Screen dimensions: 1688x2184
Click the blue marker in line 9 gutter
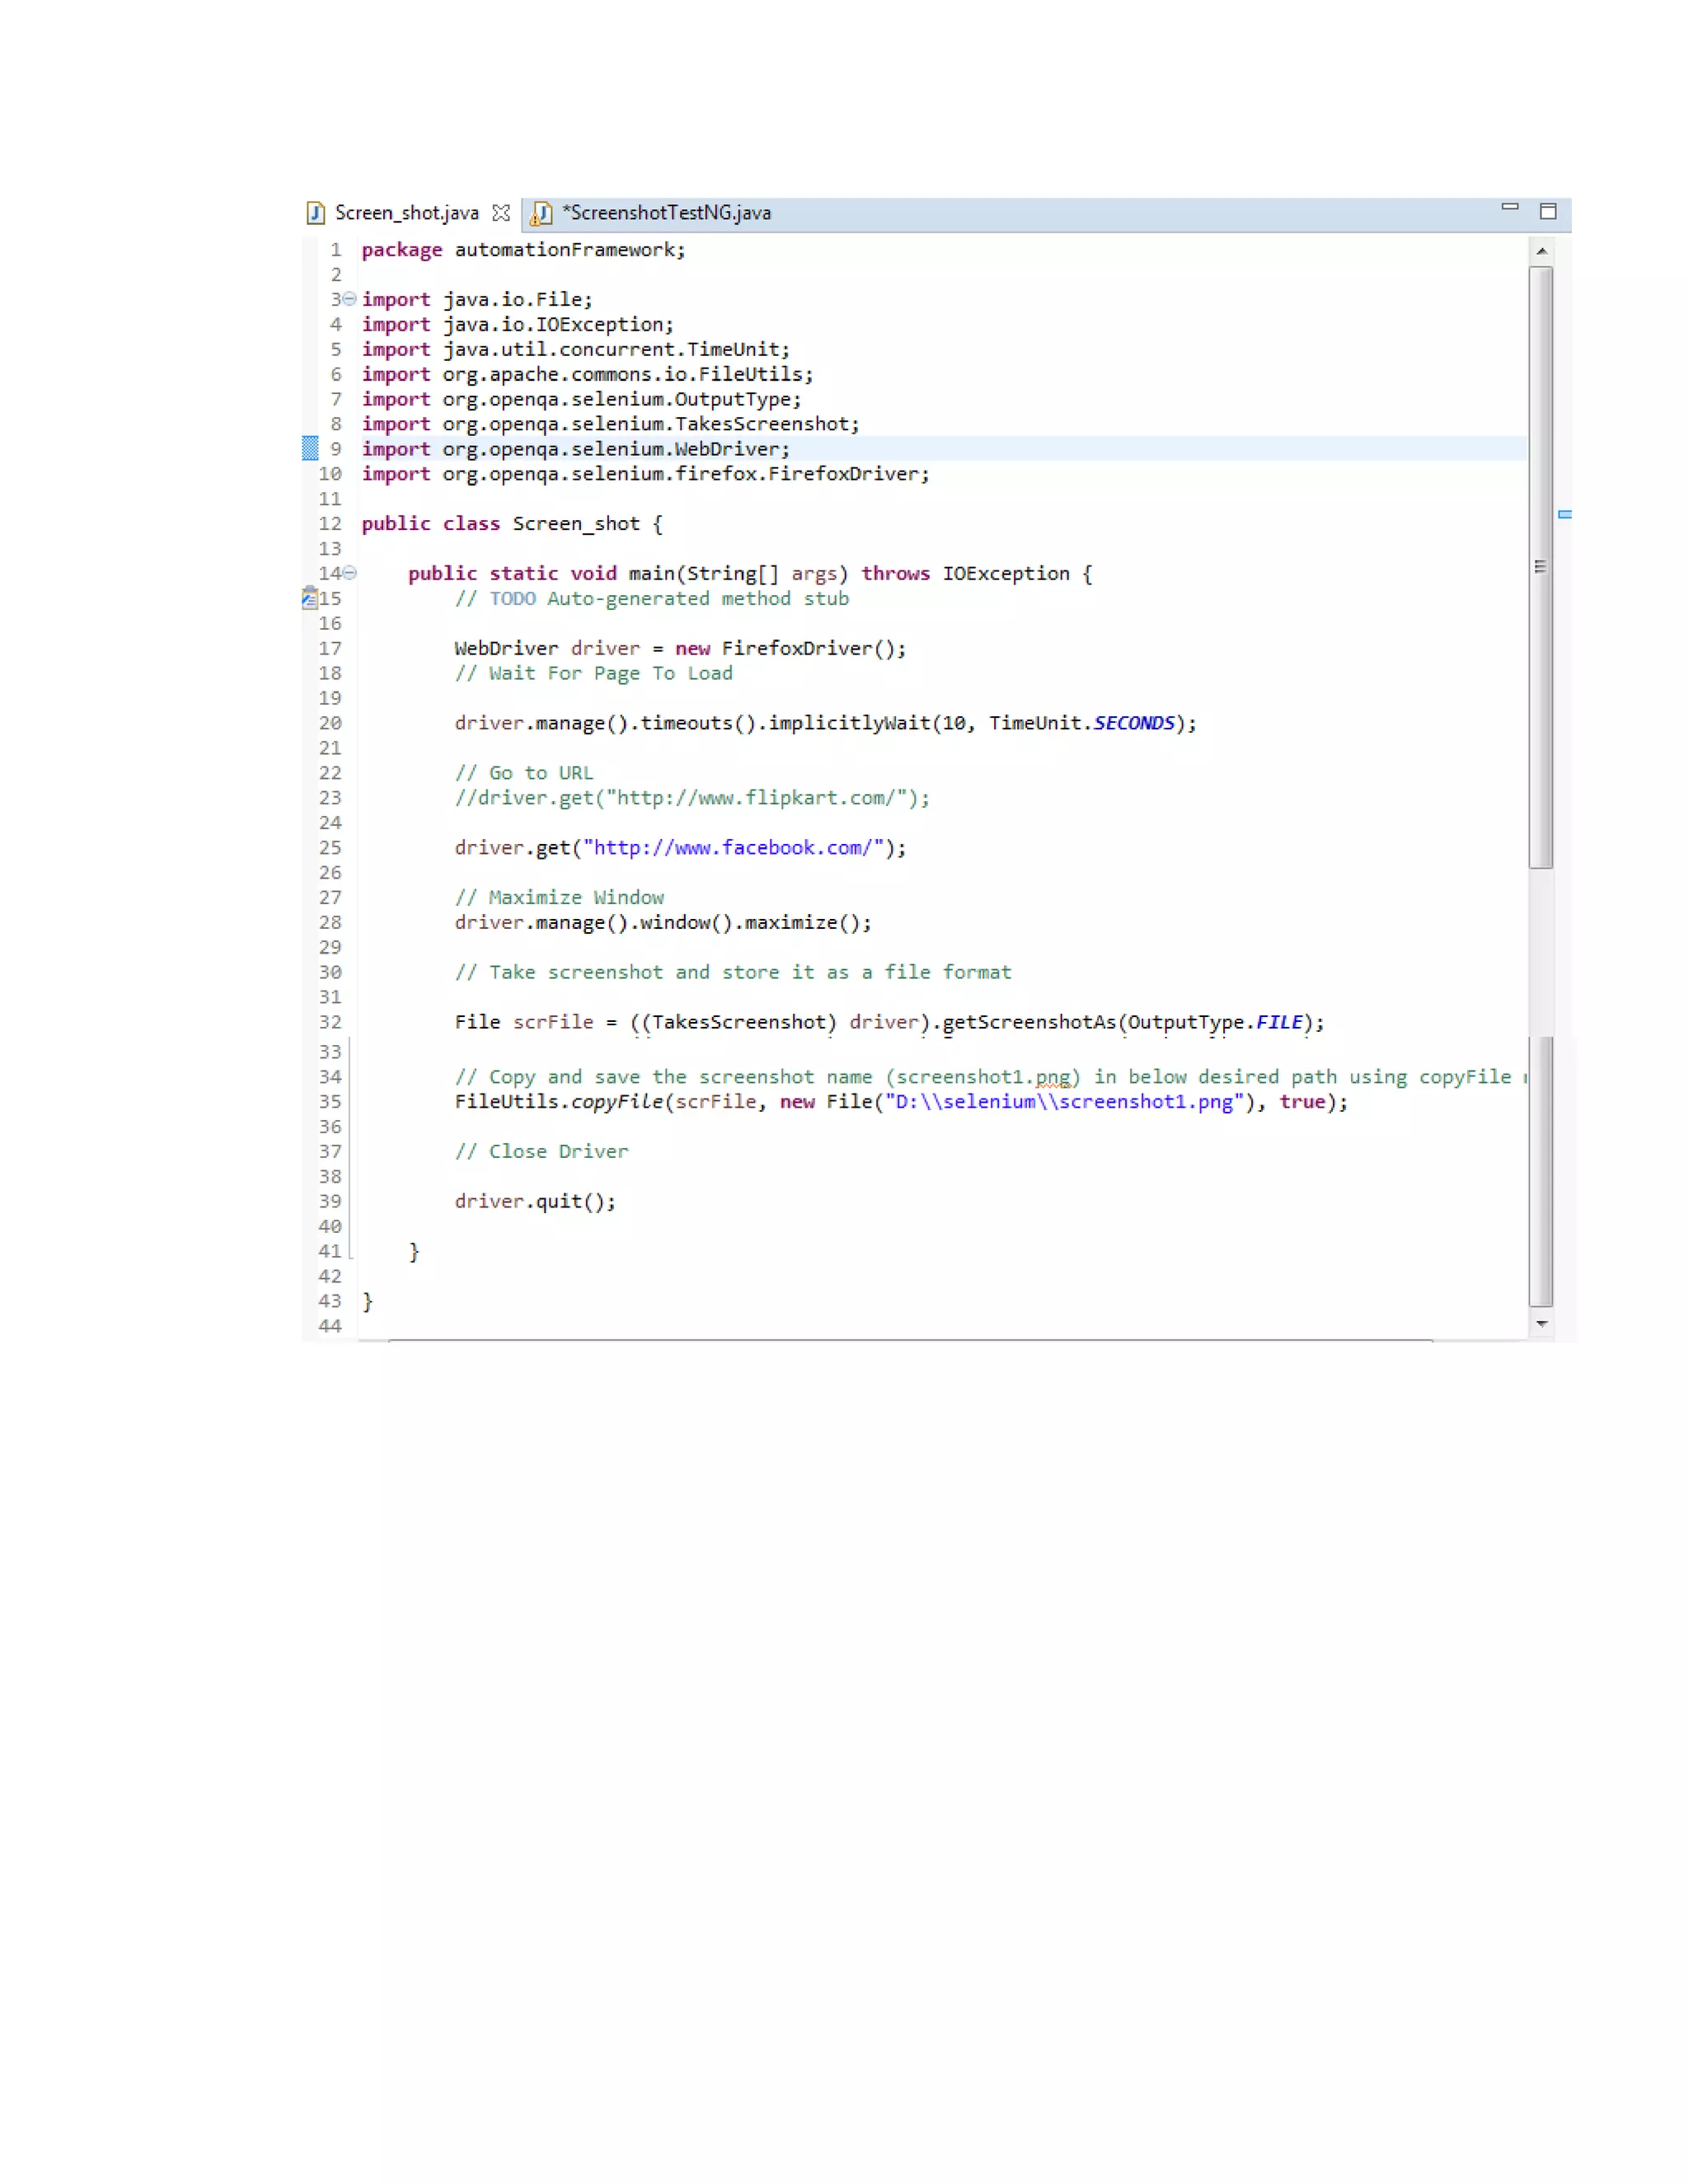coord(310,448)
